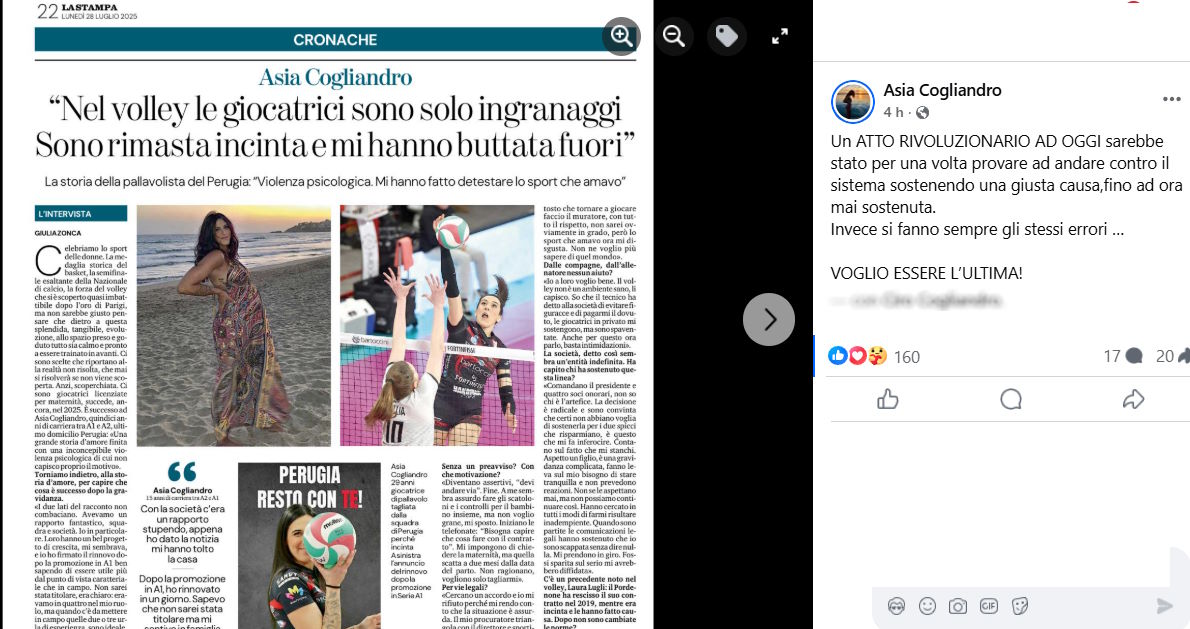
Task: Open the emoji picker in comment box
Action: 927,605
